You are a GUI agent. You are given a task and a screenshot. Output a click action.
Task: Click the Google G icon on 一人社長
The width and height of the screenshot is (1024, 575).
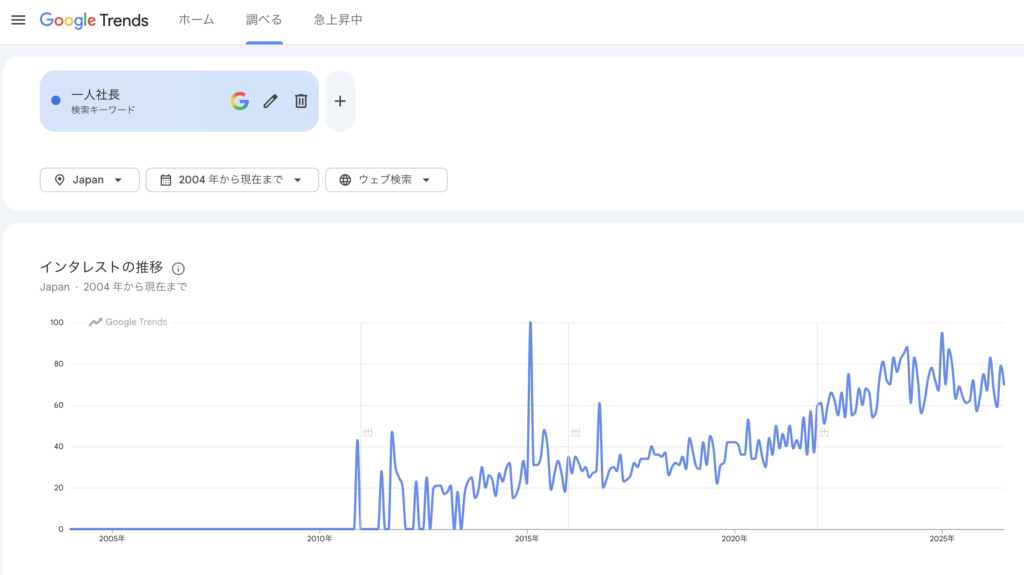[x=240, y=101]
